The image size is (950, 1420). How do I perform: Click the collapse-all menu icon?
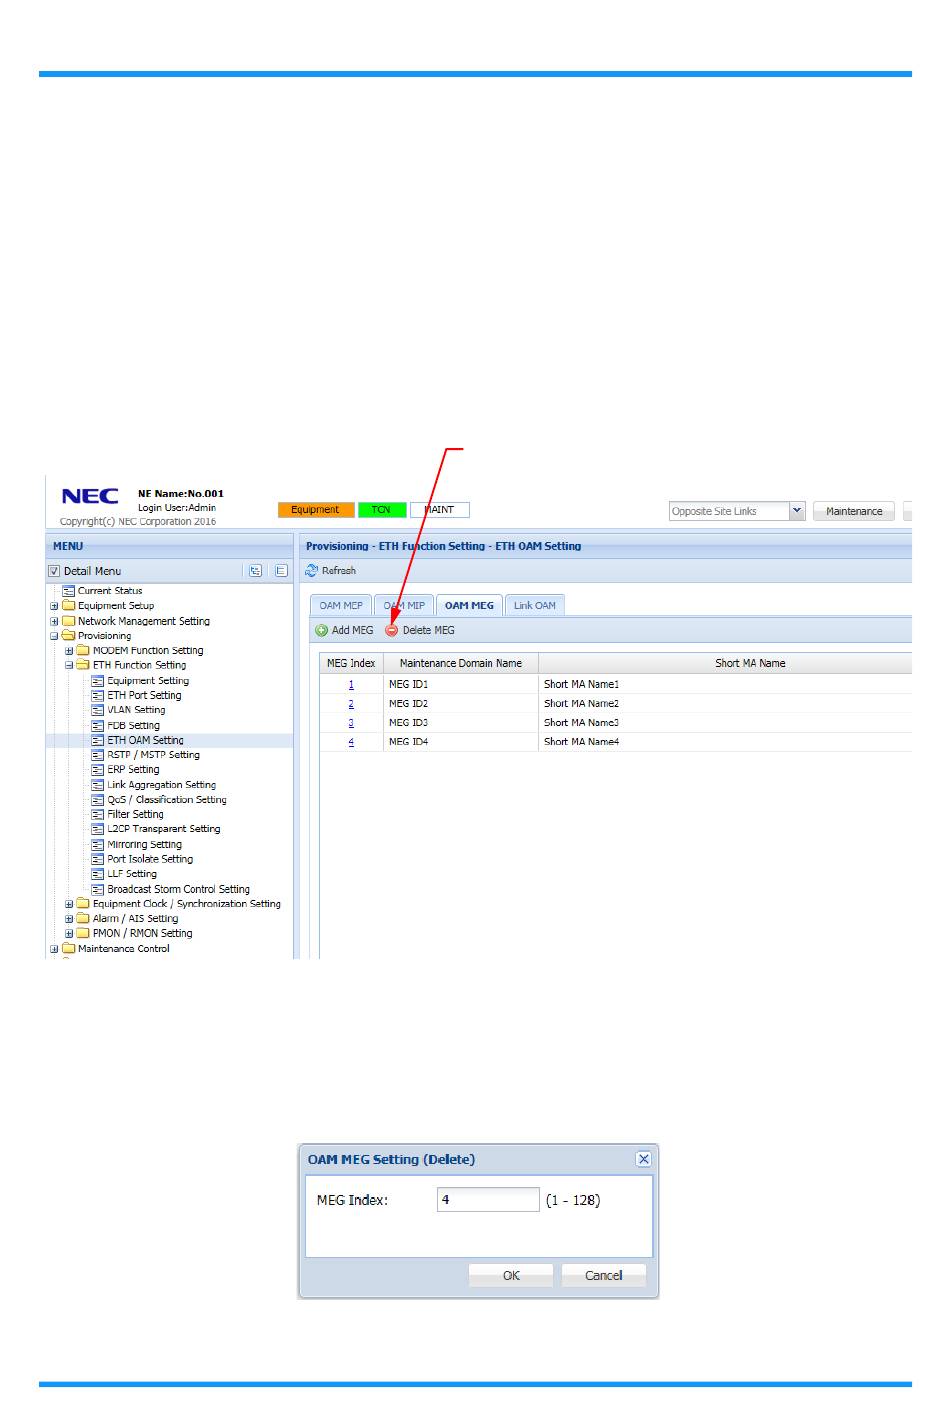[x=282, y=571]
